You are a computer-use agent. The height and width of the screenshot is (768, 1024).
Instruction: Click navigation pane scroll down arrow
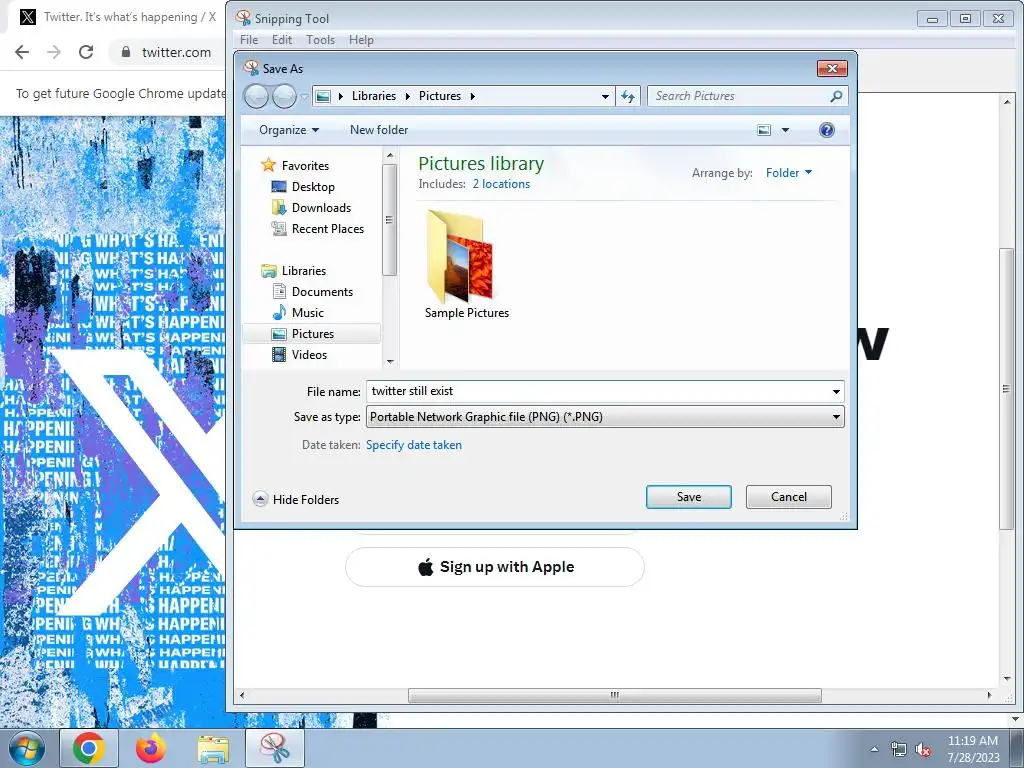coord(390,361)
